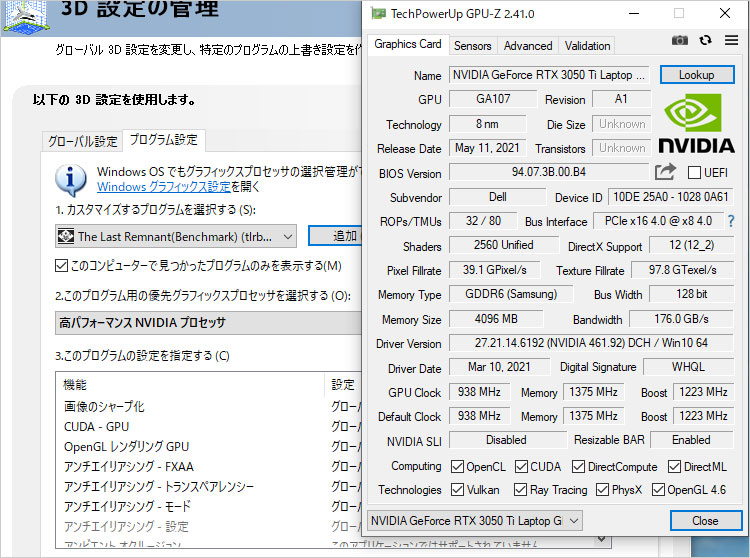Click the info icon in NVIDIA Control Panel

coord(71,180)
